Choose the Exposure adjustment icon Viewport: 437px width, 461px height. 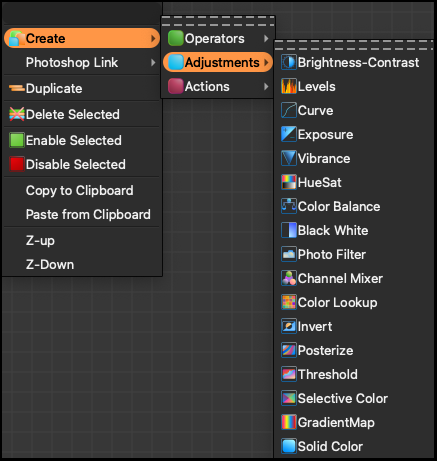click(289, 134)
